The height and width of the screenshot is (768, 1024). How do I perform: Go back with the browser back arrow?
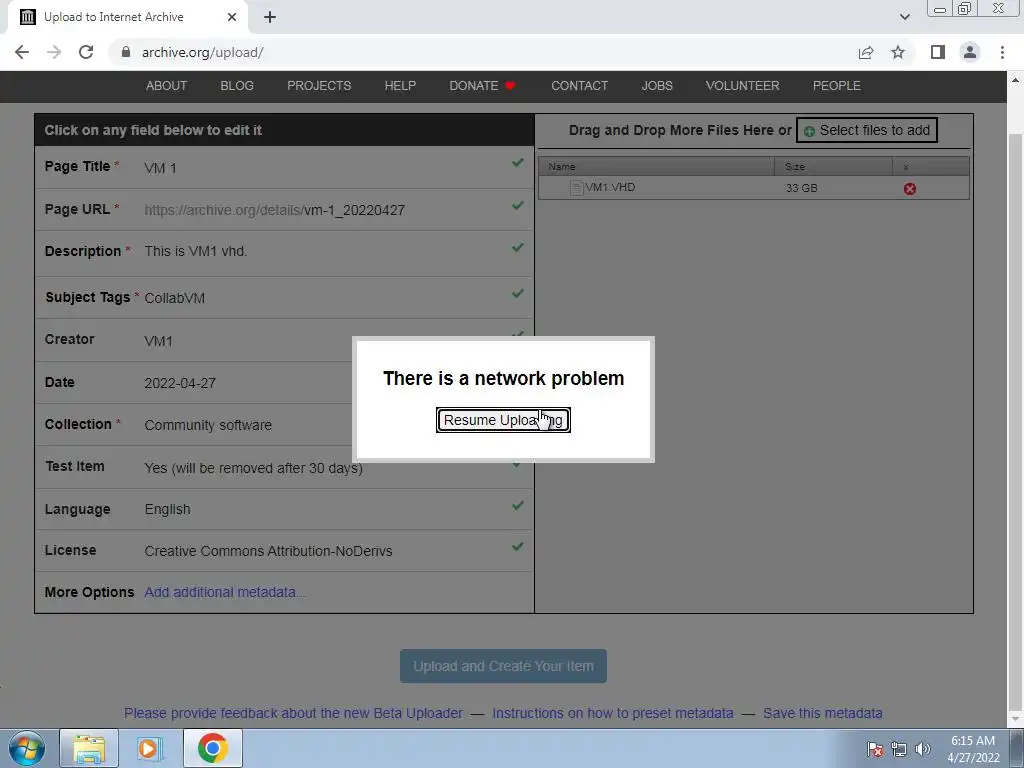[x=22, y=52]
